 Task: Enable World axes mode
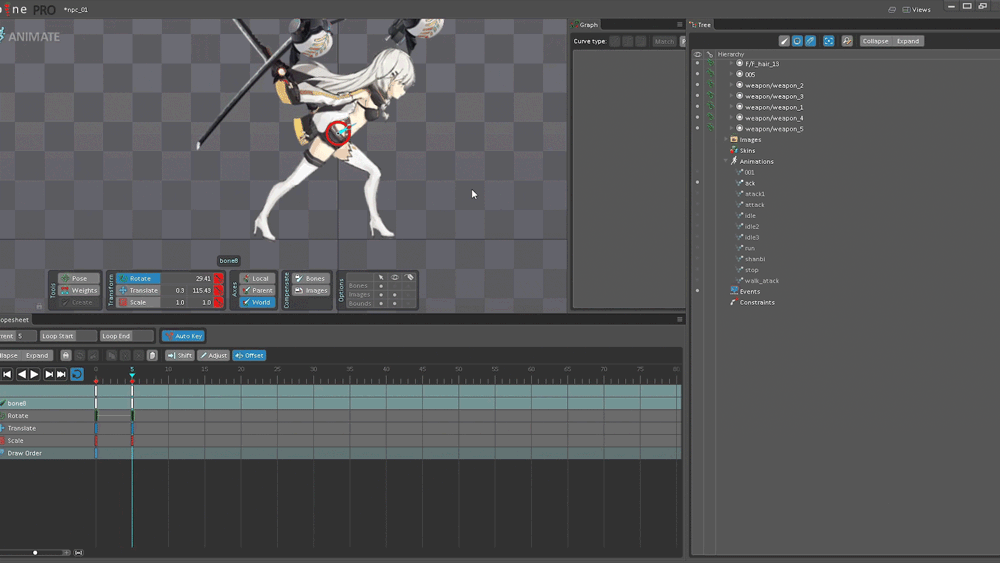(x=258, y=302)
